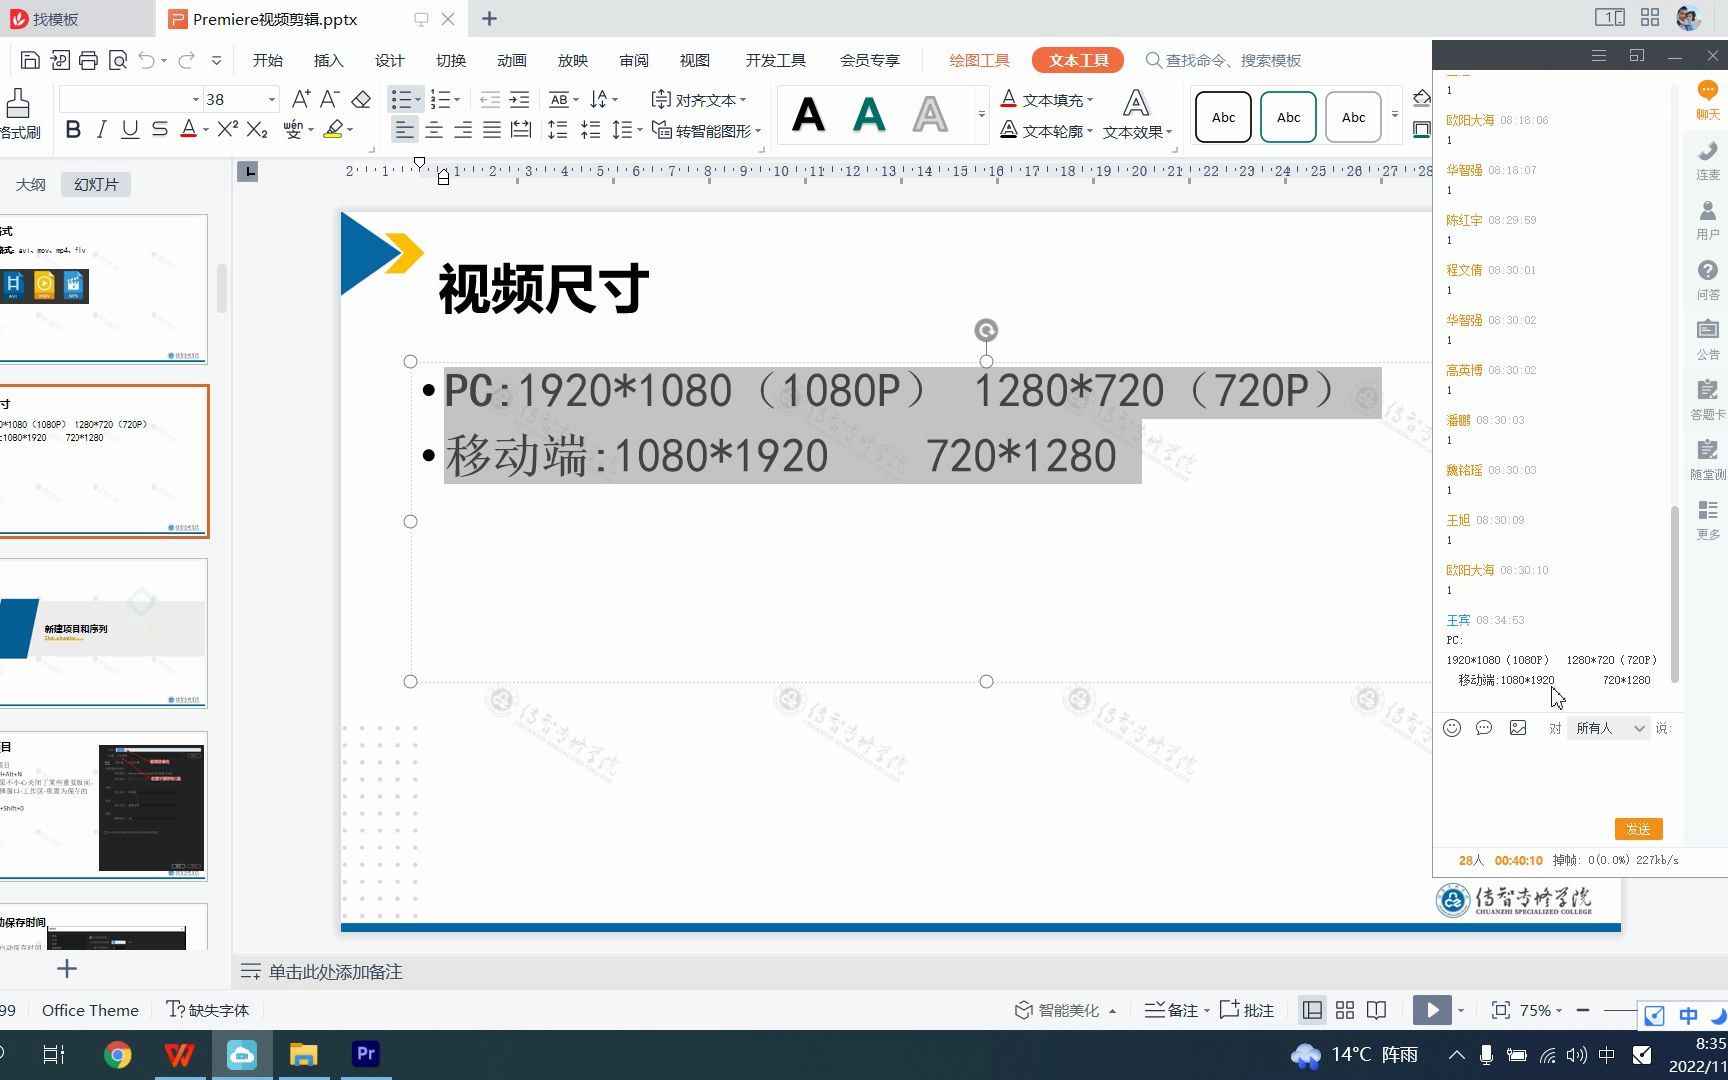This screenshot has width=1728, height=1080.
Task: Select the 连麦 voice connect icon
Action: tap(1706, 160)
